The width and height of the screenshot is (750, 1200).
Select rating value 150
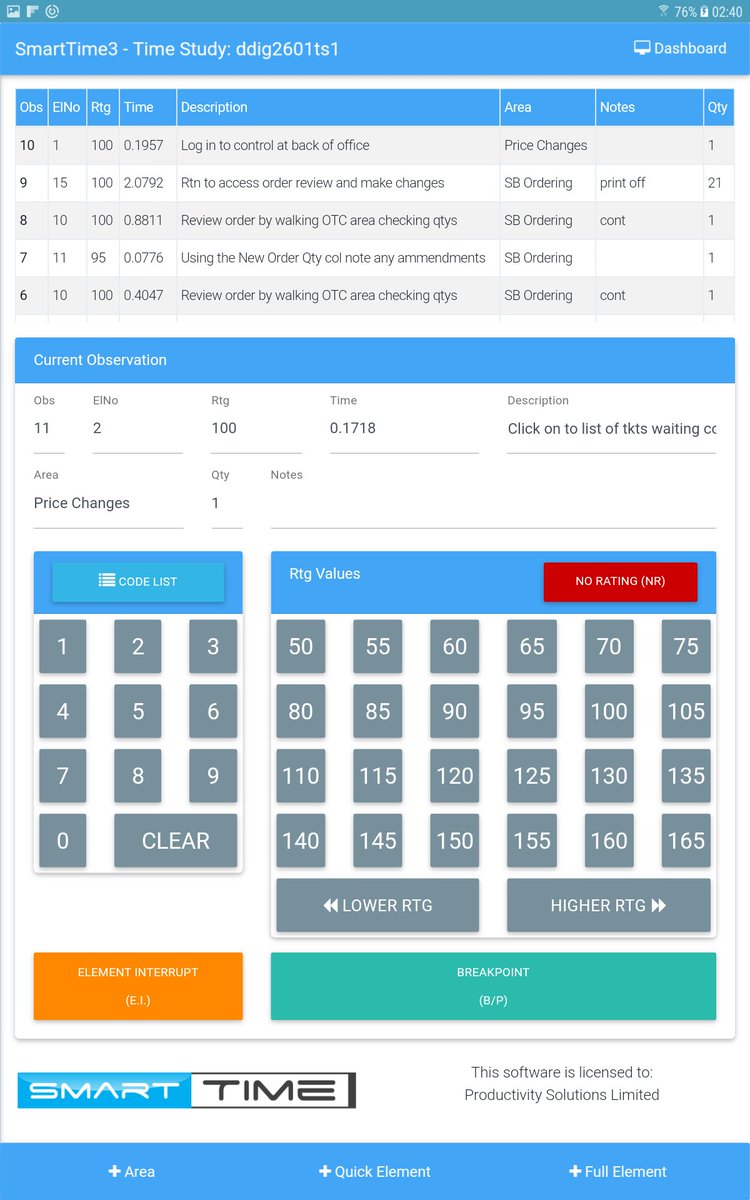click(x=455, y=841)
